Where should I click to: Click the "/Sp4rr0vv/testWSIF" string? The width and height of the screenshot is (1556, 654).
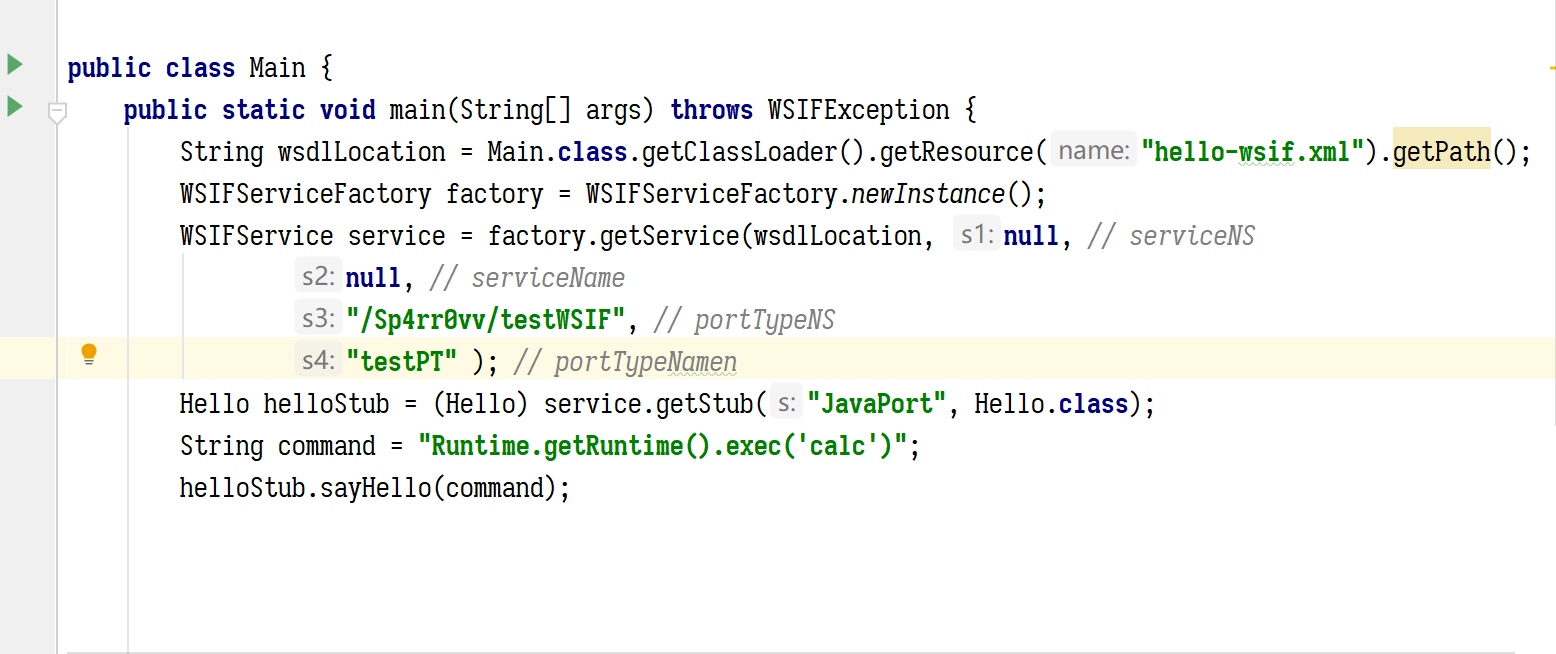[x=486, y=320]
